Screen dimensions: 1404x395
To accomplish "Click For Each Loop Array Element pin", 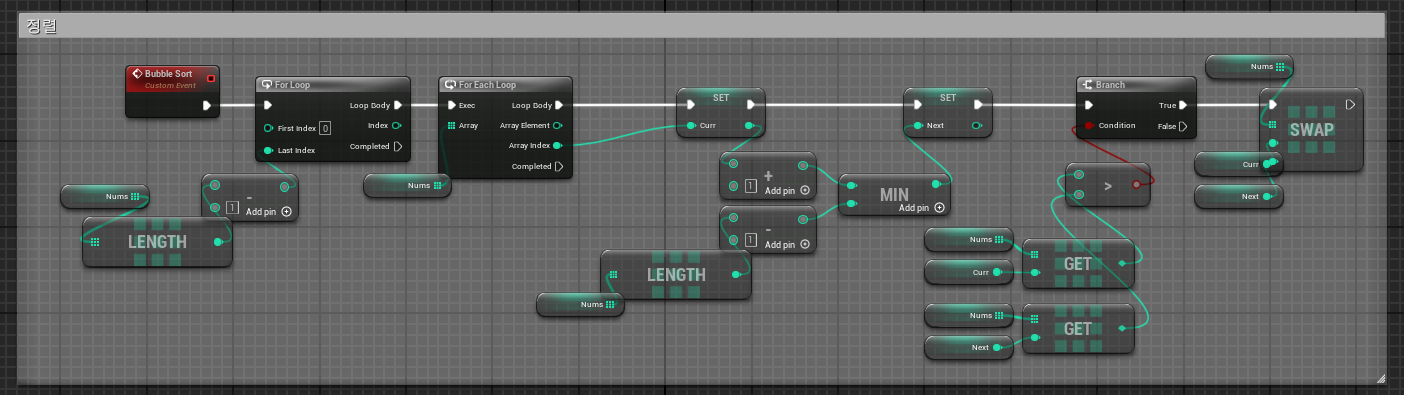I will click(x=558, y=126).
